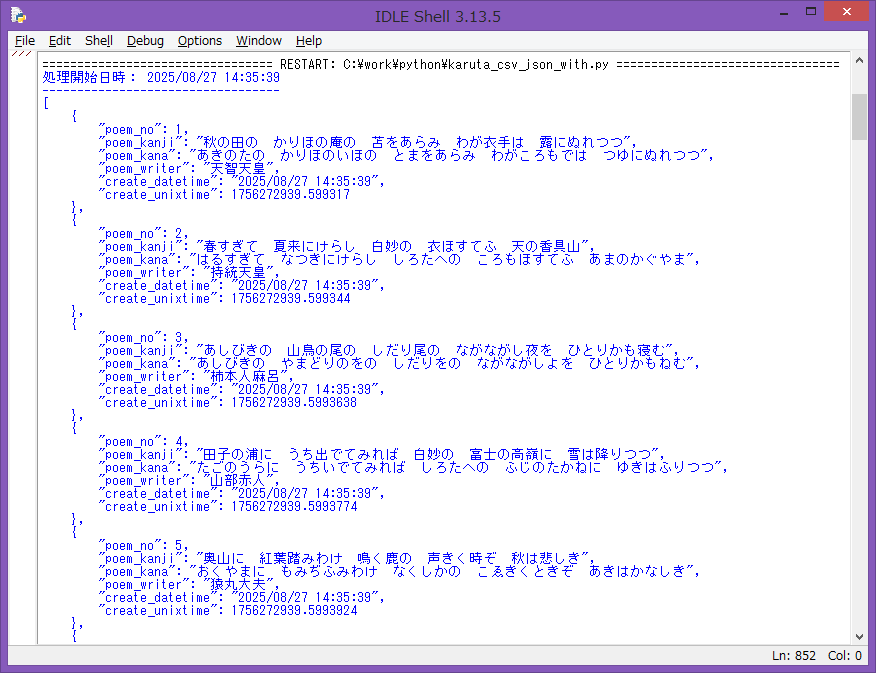Screen dimensions: 876x673
Task: Open the Edit menu
Action: tap(60, 41)
